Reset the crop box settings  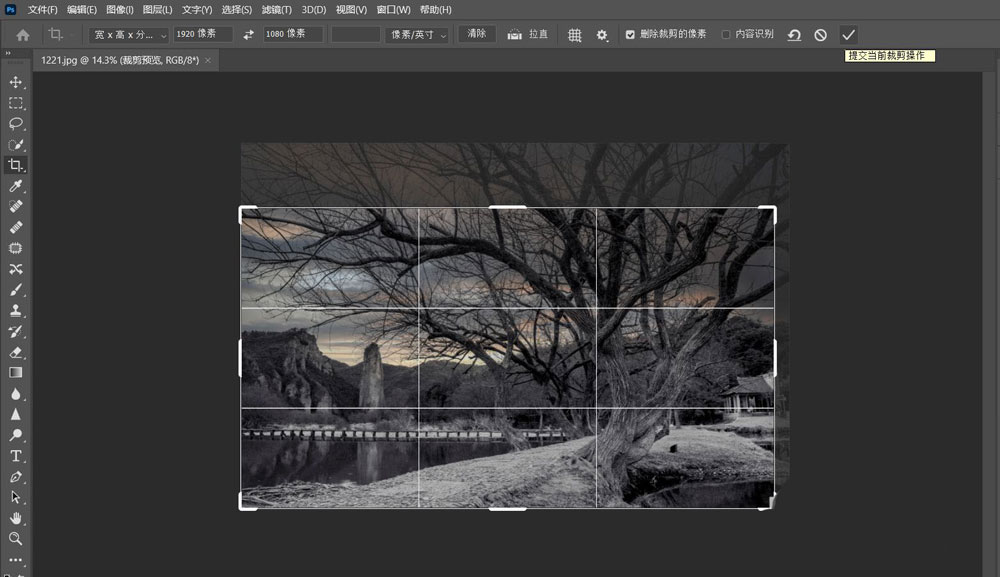click(x=794, y=35)
